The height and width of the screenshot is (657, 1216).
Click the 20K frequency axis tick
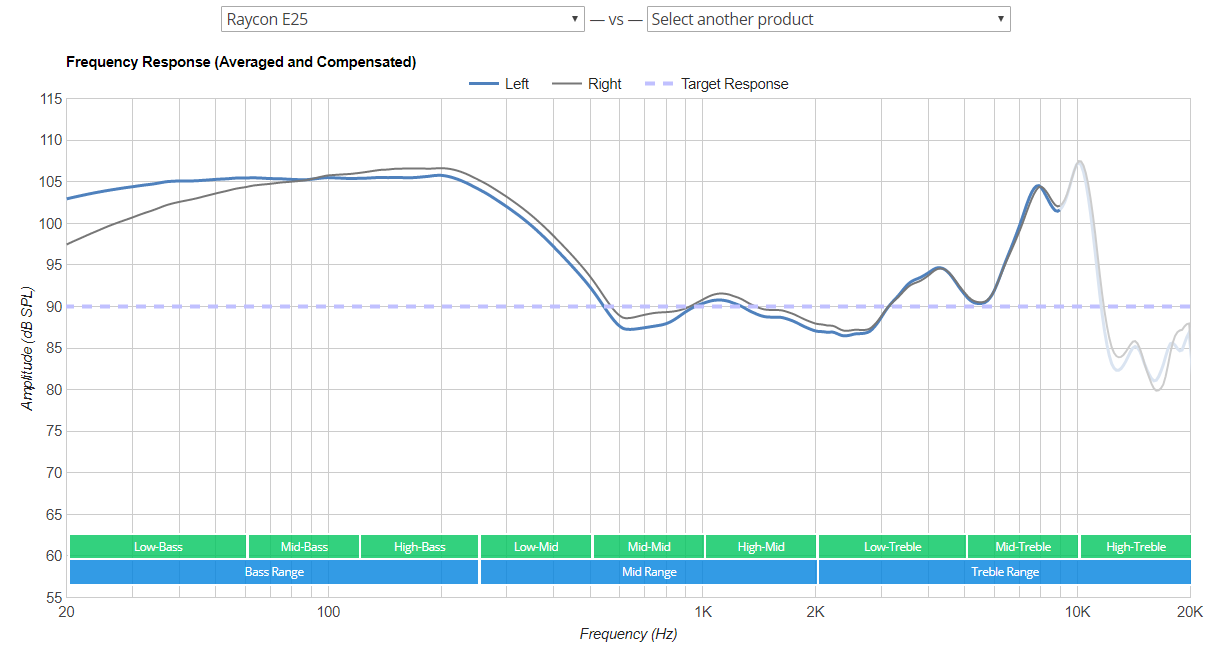1189,612
